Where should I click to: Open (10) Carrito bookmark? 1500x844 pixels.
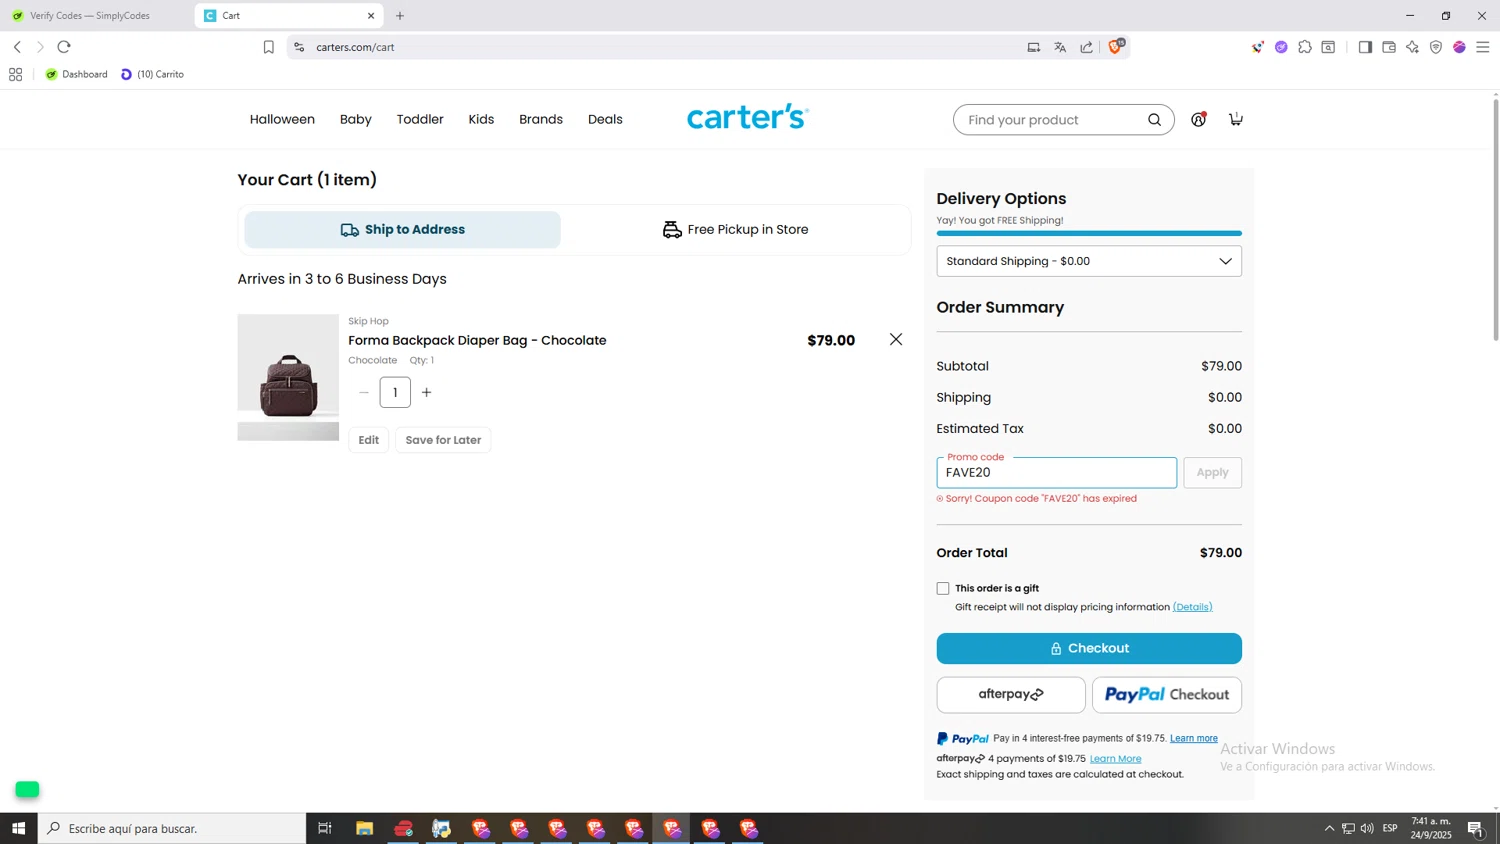click(152, 74)
